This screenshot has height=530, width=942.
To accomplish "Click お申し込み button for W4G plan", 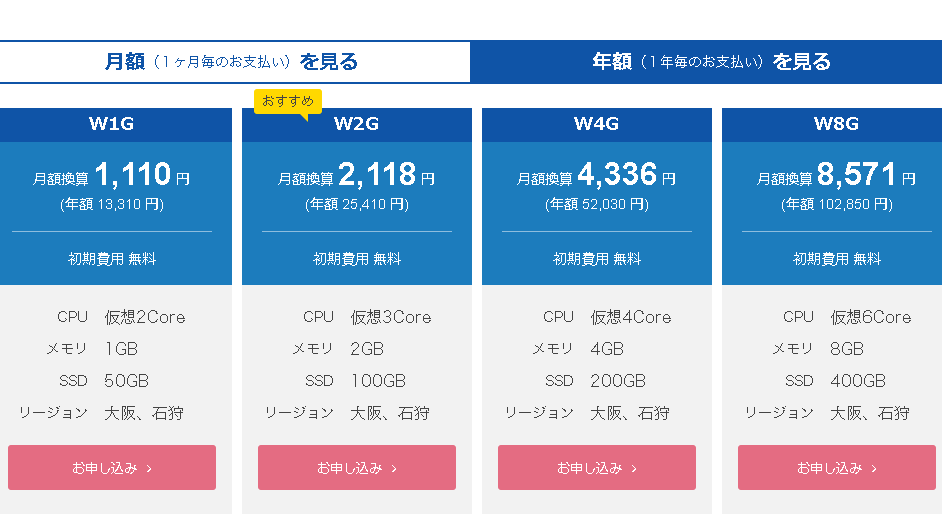I will point(597,467).
